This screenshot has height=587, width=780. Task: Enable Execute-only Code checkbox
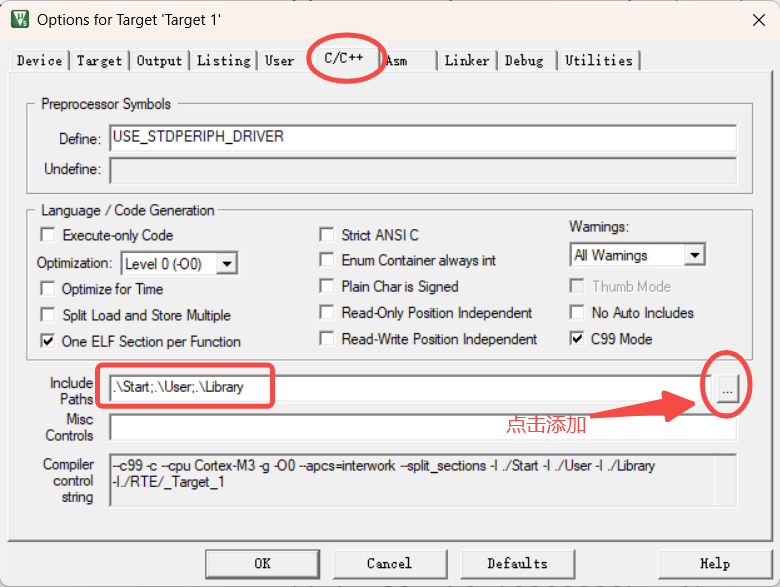point(48,235)
